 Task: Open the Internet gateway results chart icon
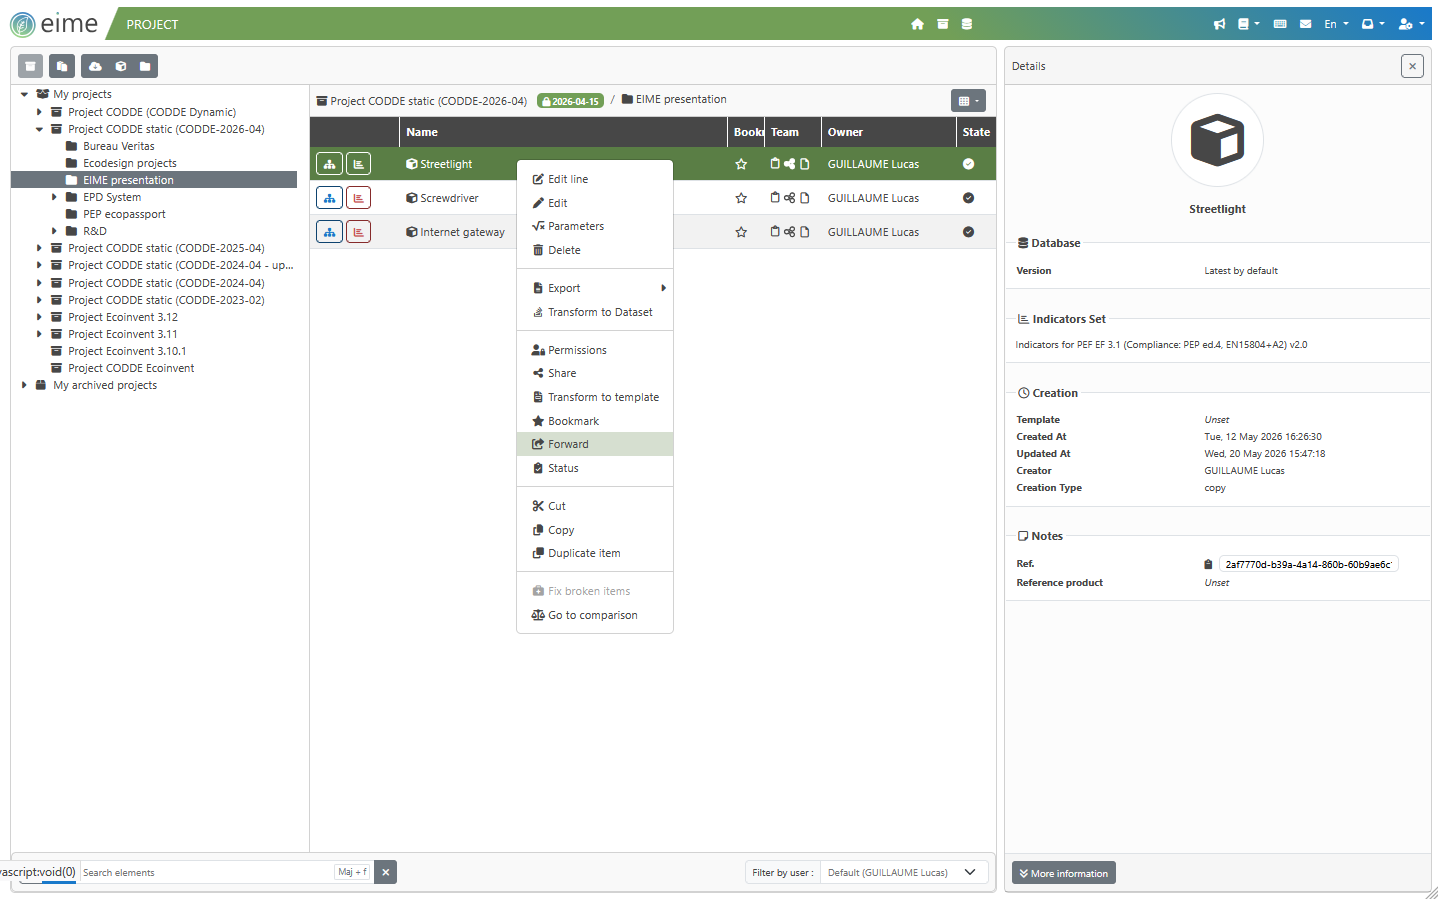[x=358, y=232]
